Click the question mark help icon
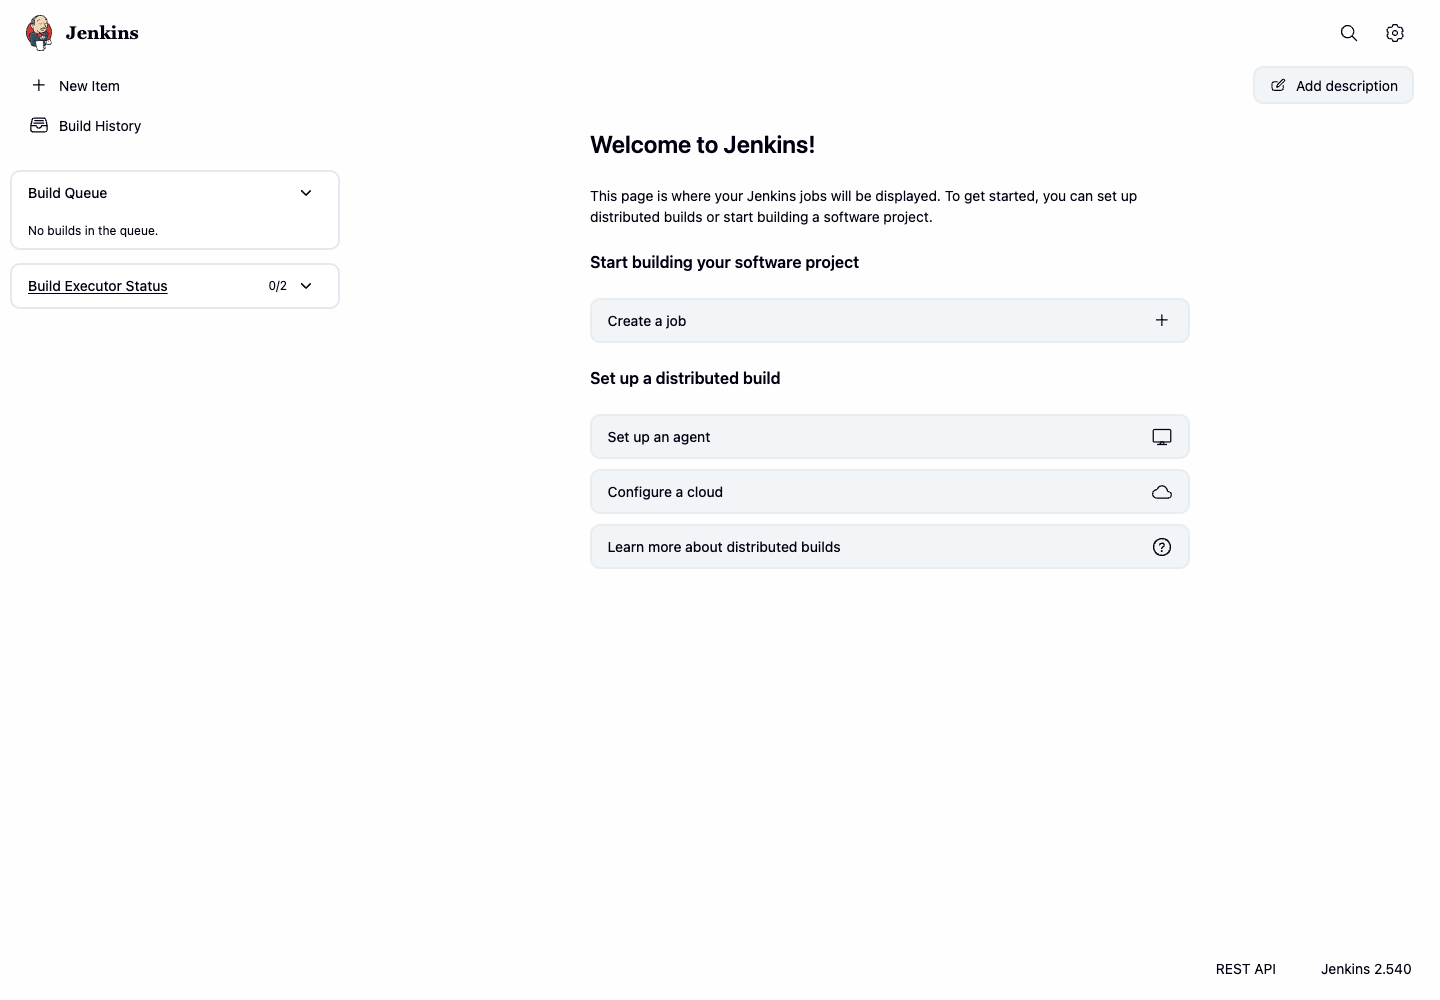 pyautogui.click(x=1162, y=547)
